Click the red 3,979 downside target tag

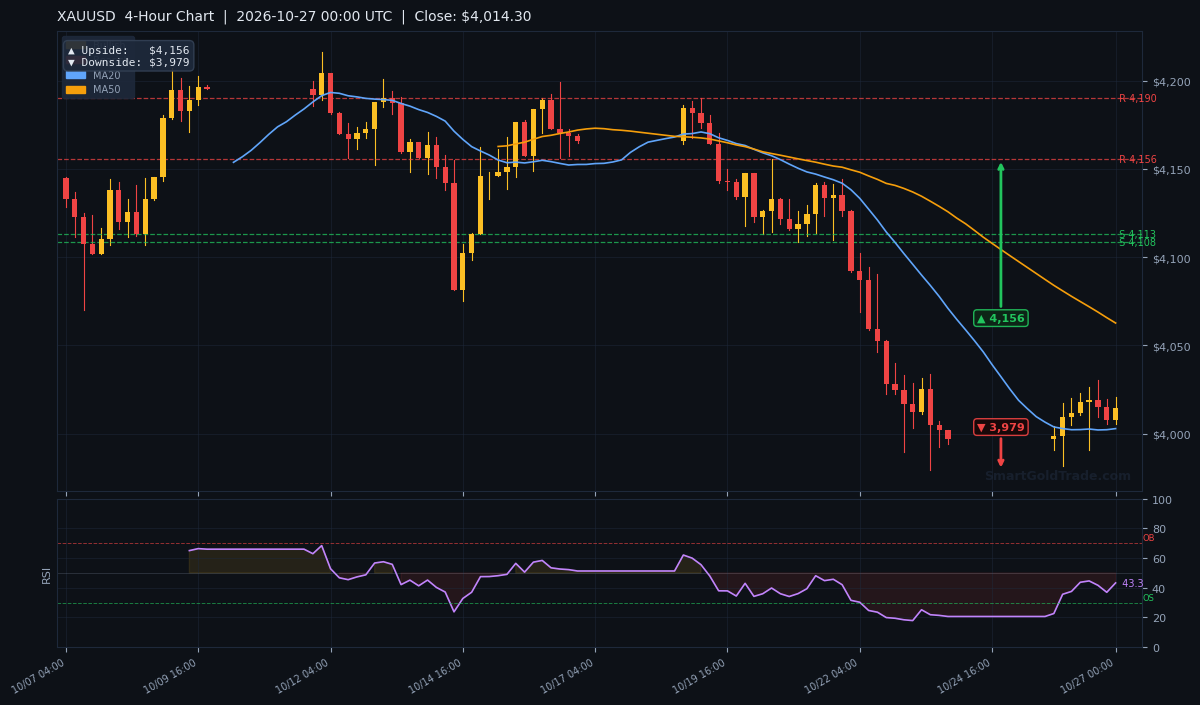1001,427
